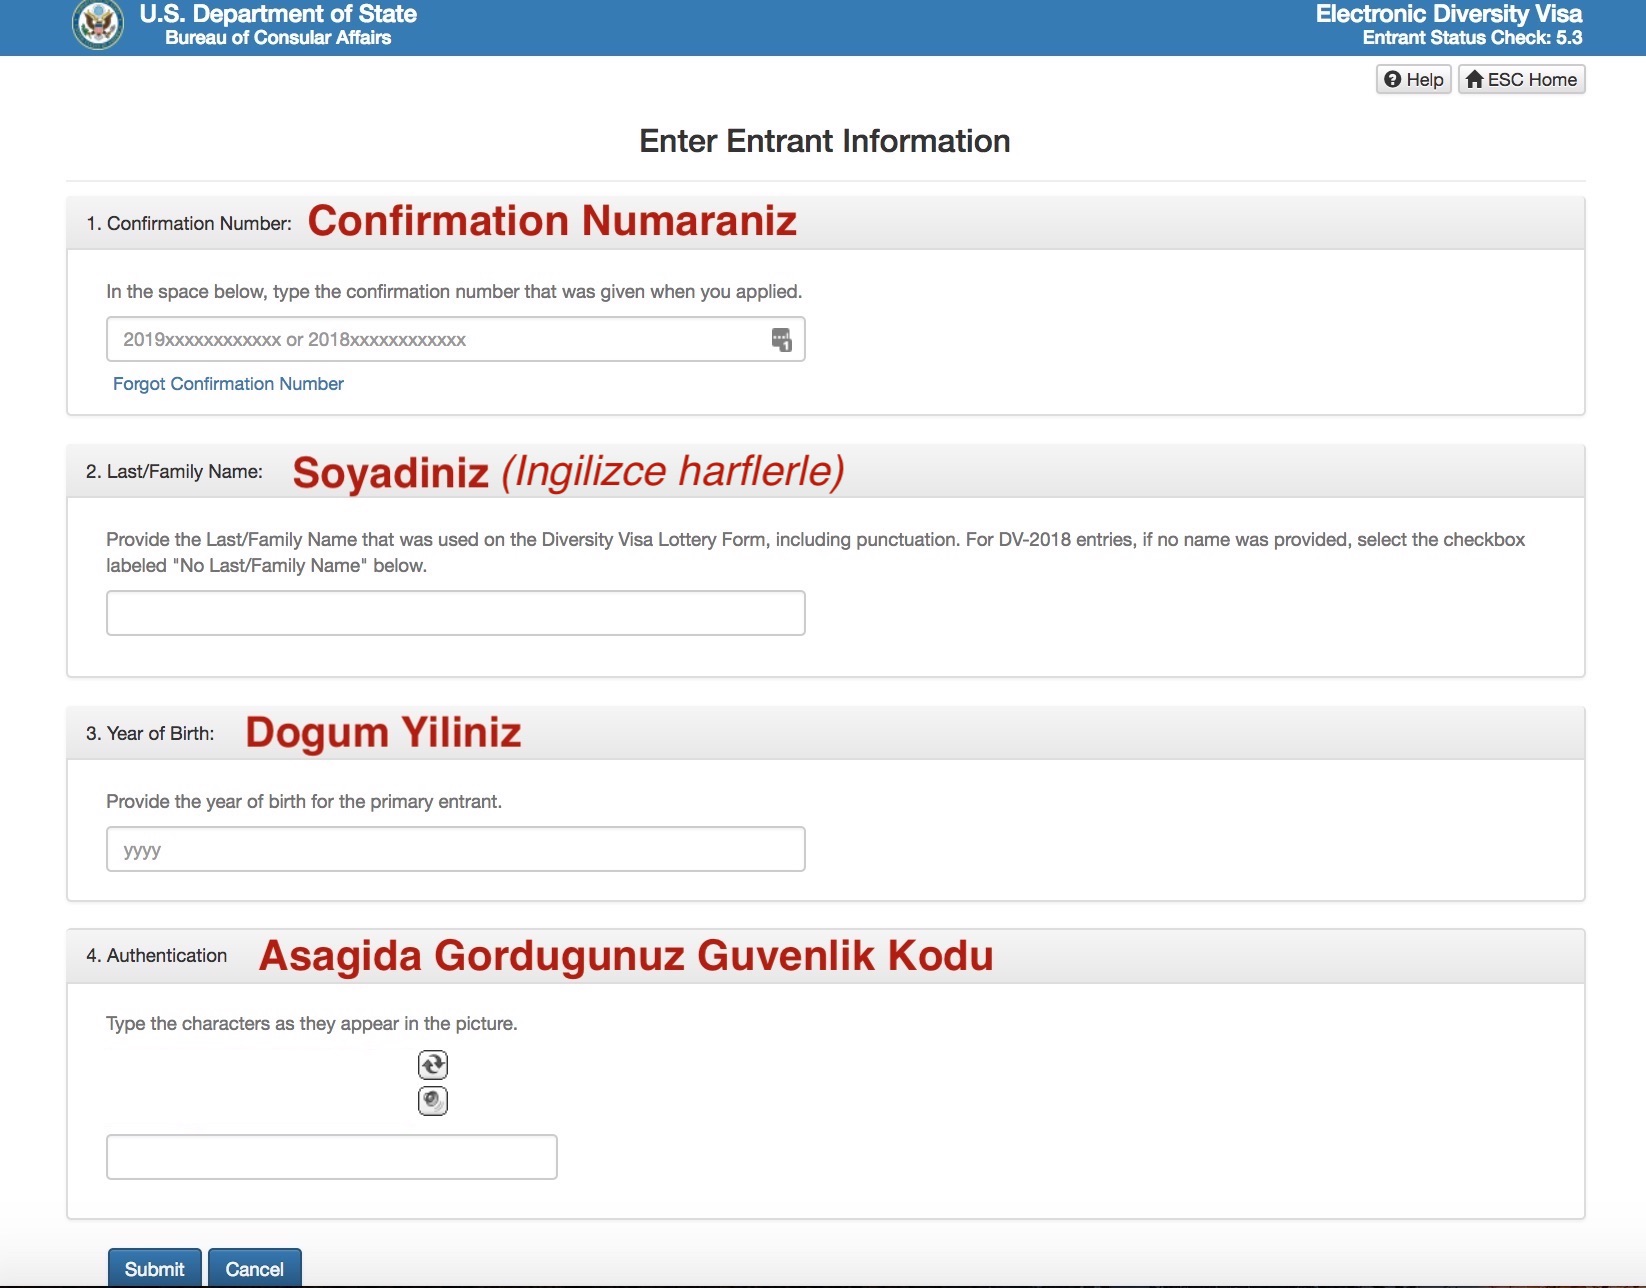The width and height of the screenshot is (1646, 1288).
Task: Click the '3. Year of Birth:' label
Action: (150, 733)
